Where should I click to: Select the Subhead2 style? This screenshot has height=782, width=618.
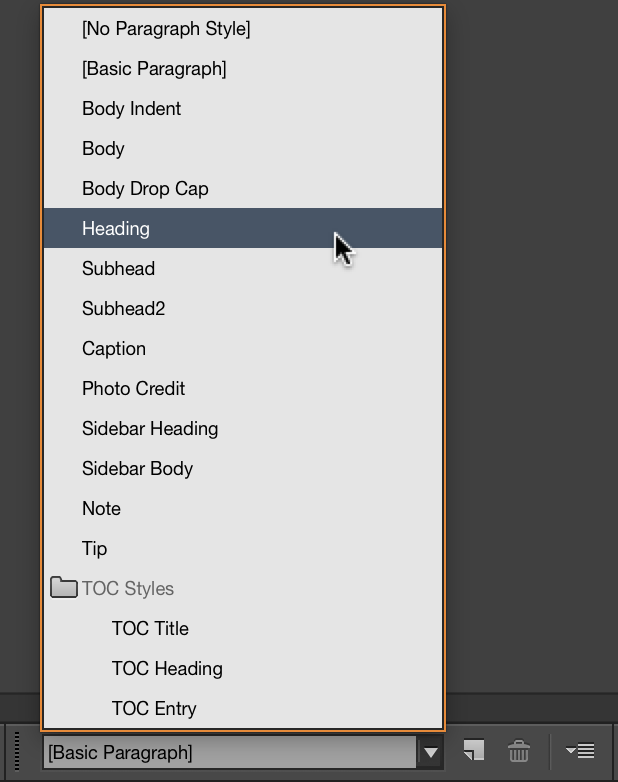point(123,309)
